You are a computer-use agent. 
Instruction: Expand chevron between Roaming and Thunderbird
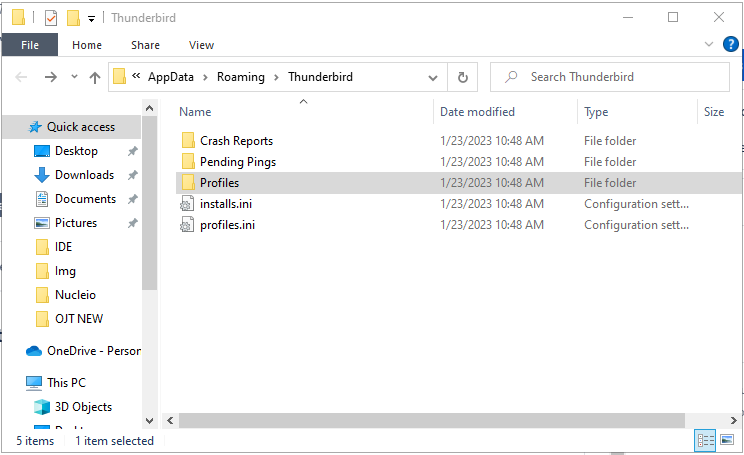click(276, 77)
